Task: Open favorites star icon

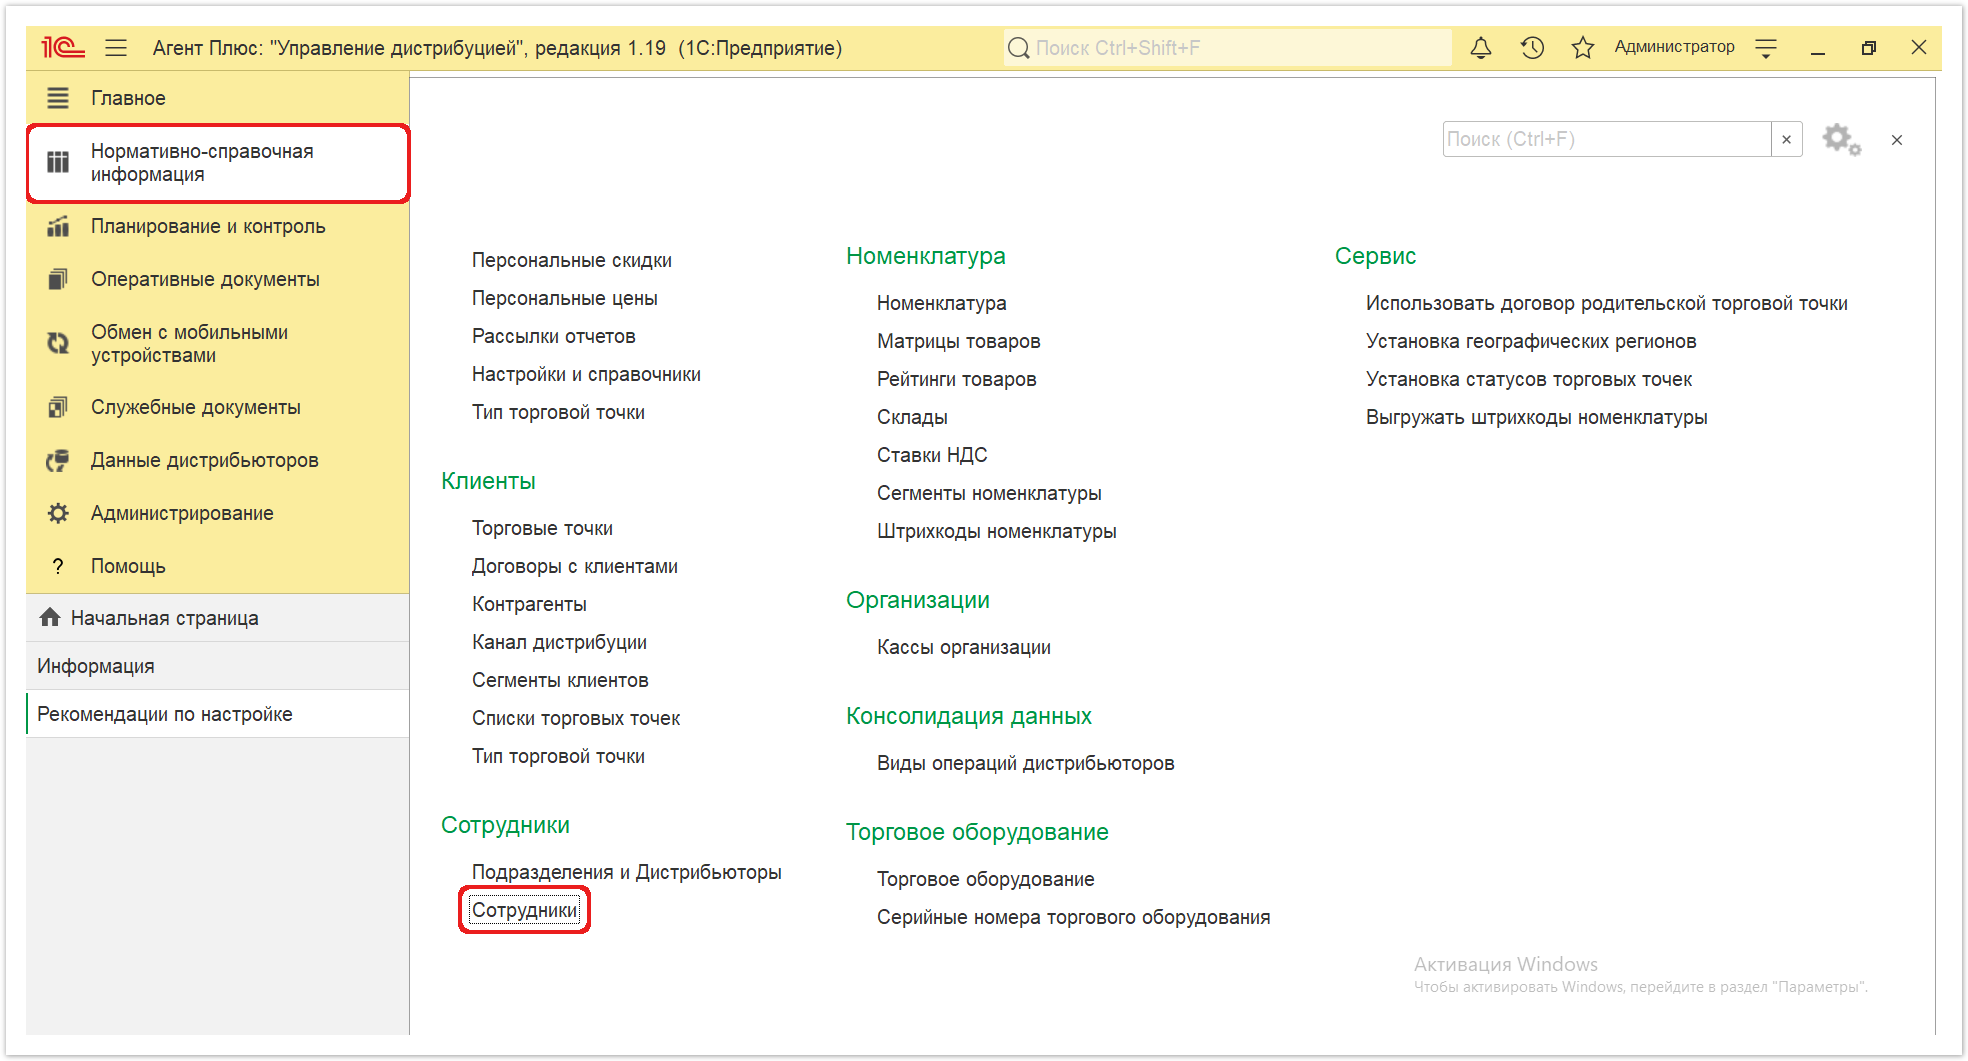Action: click(x=1582, y=47)
